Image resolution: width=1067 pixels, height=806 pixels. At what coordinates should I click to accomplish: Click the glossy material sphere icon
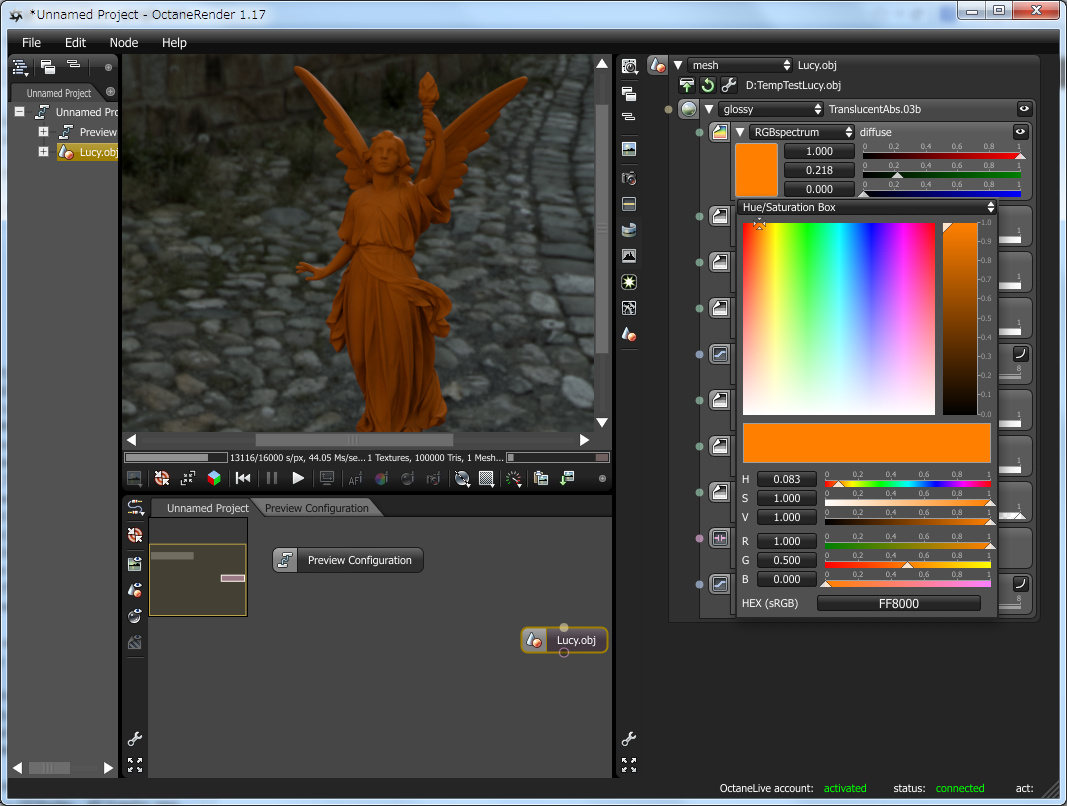689,109
